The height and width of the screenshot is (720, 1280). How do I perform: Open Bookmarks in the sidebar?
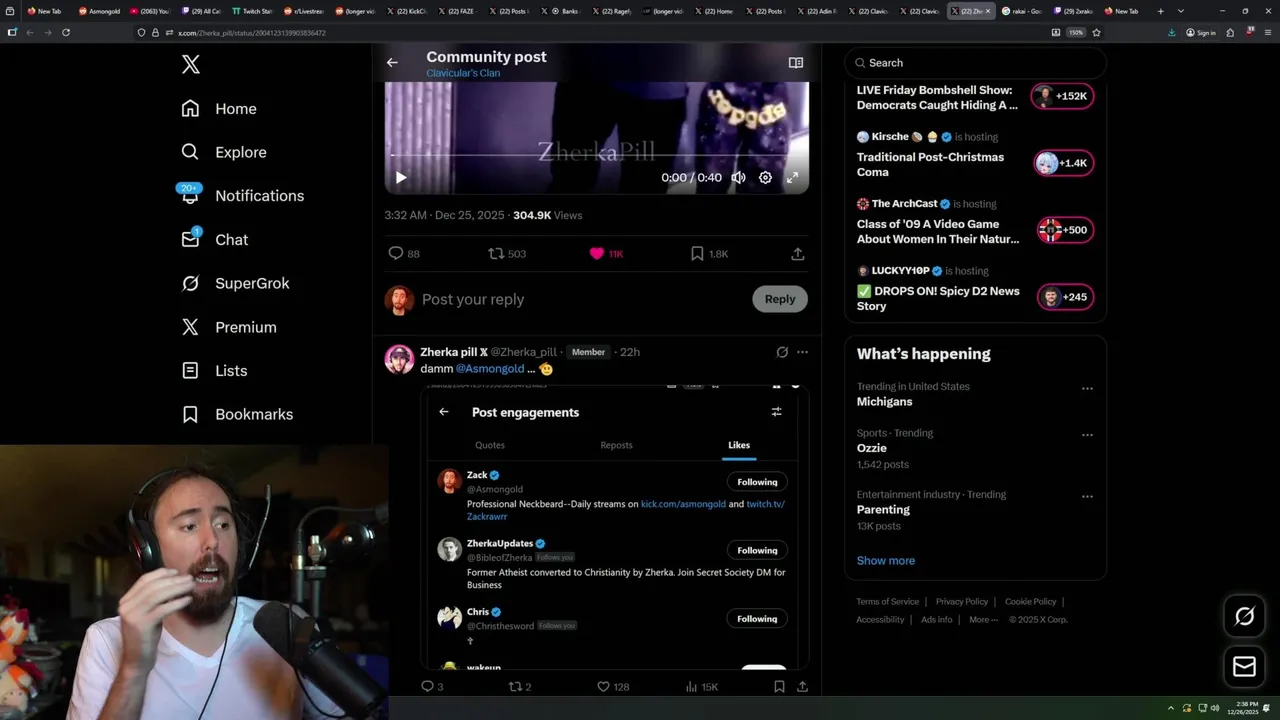[238, 414]
